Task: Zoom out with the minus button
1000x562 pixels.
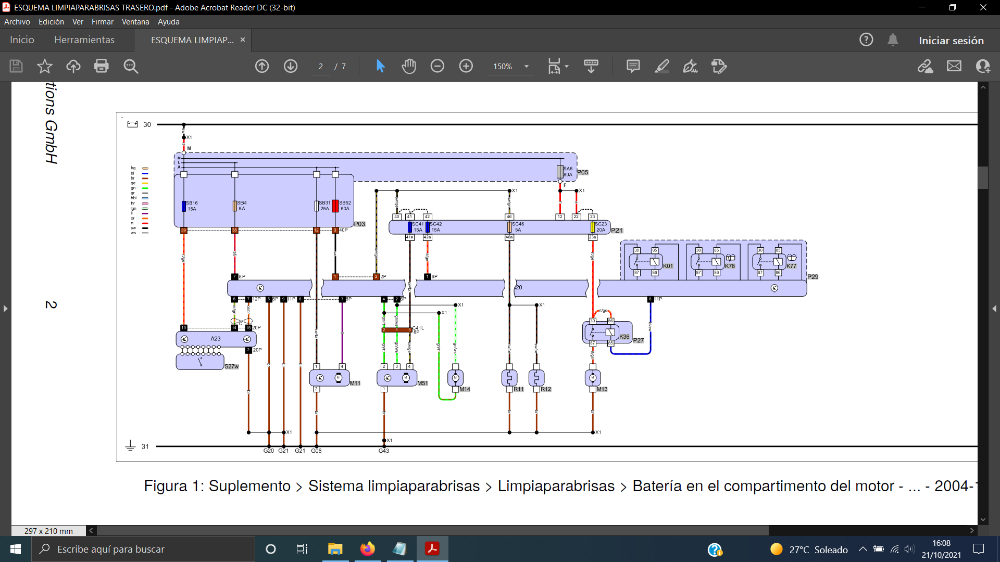Action: [x=438, y=66]
